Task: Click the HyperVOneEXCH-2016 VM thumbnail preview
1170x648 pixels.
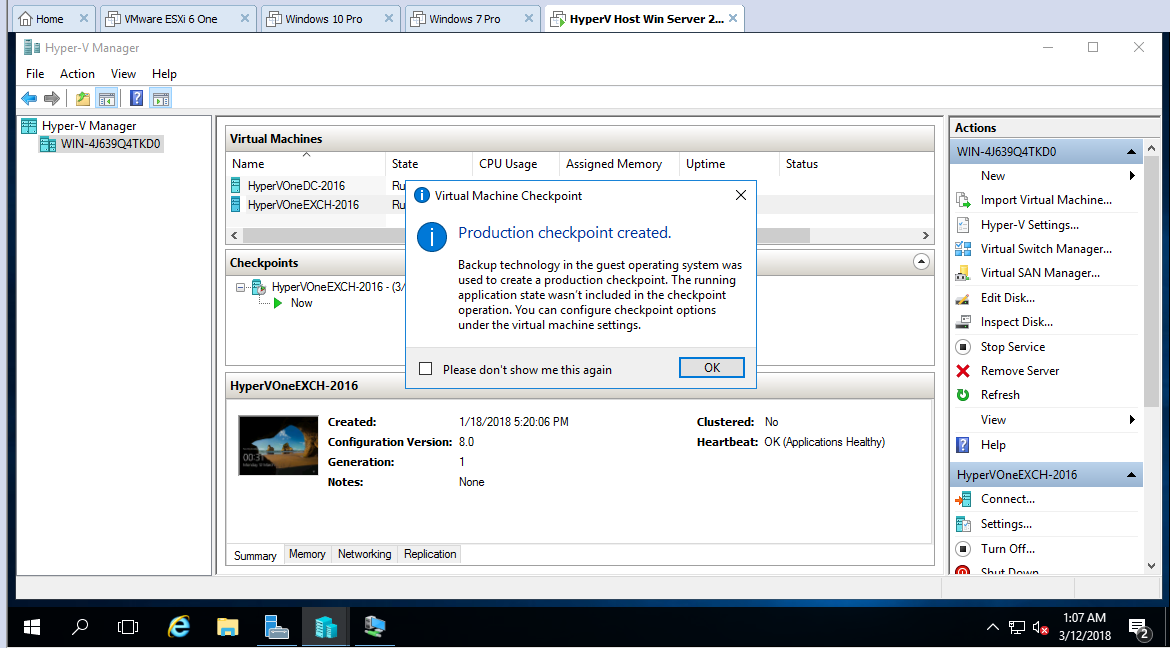Action: coord(278,446)
